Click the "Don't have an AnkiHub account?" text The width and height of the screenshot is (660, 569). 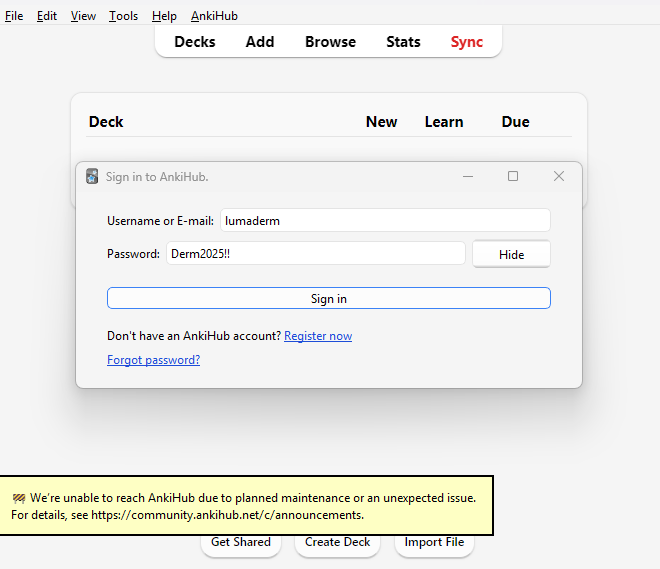(194, 336)
